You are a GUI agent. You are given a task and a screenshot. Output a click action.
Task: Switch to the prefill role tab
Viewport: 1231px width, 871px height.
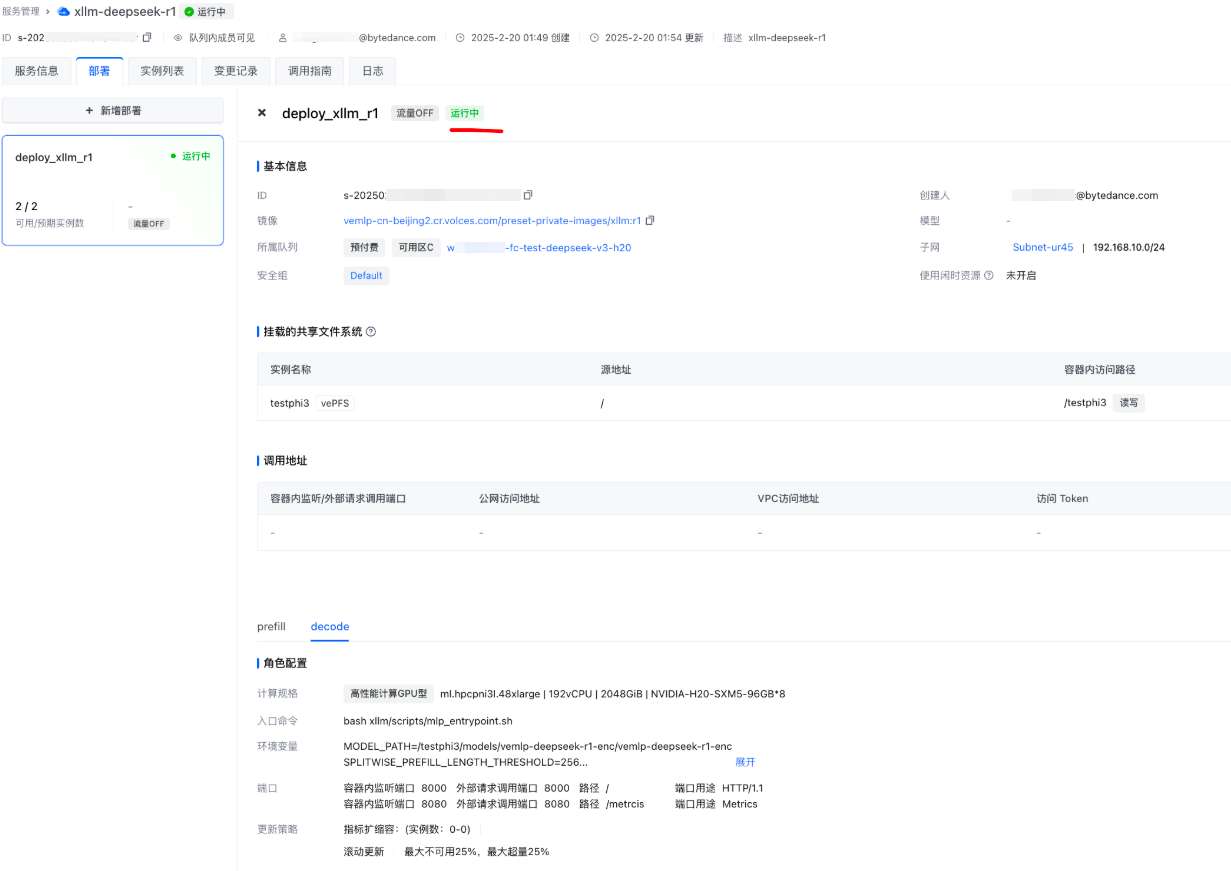[x=271, y=627]
